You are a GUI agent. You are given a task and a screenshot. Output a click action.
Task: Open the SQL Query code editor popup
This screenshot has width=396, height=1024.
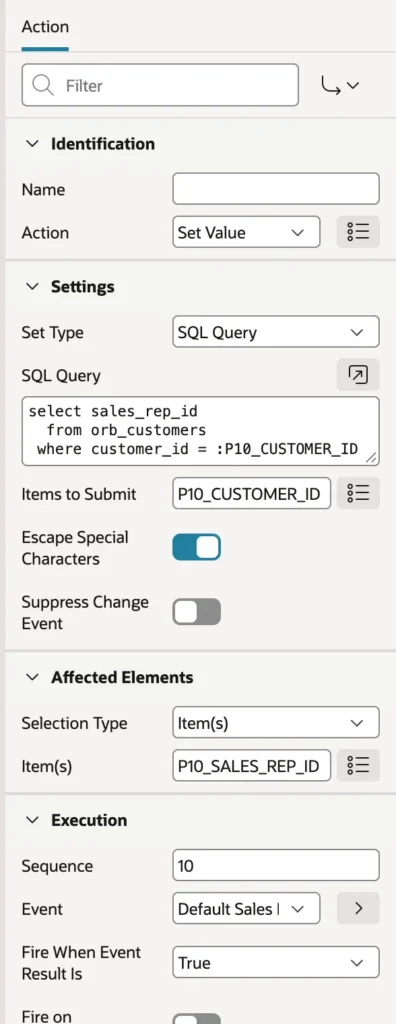[358, 375]
